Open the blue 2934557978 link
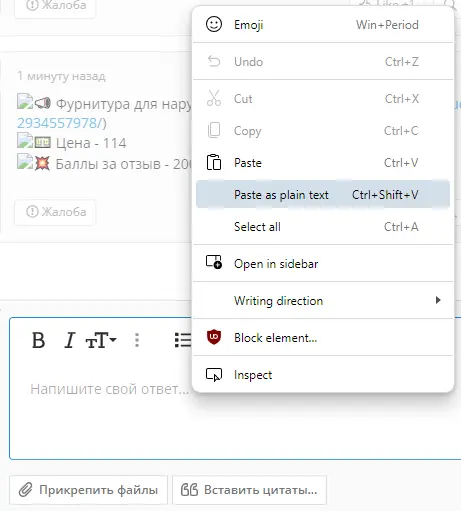This screenshot has height=511, width=461. (59, 123)
